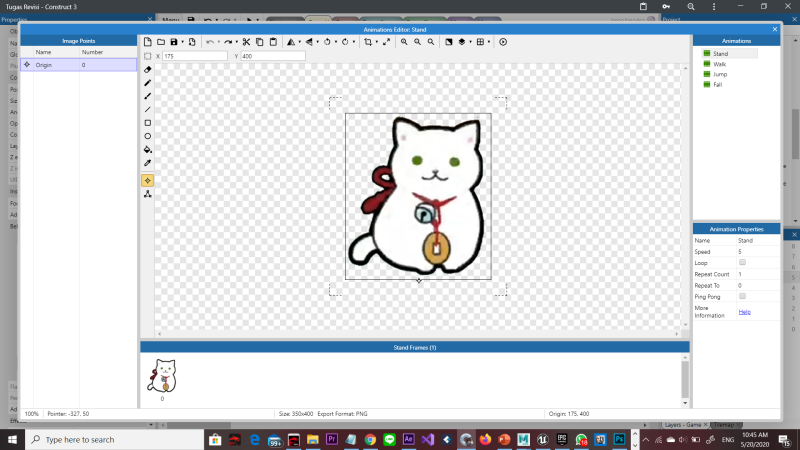The height and width of the screenshot is (450, 800).
Task: Select the rectangle selection tool beside X field
Action: tap(147, 56)
